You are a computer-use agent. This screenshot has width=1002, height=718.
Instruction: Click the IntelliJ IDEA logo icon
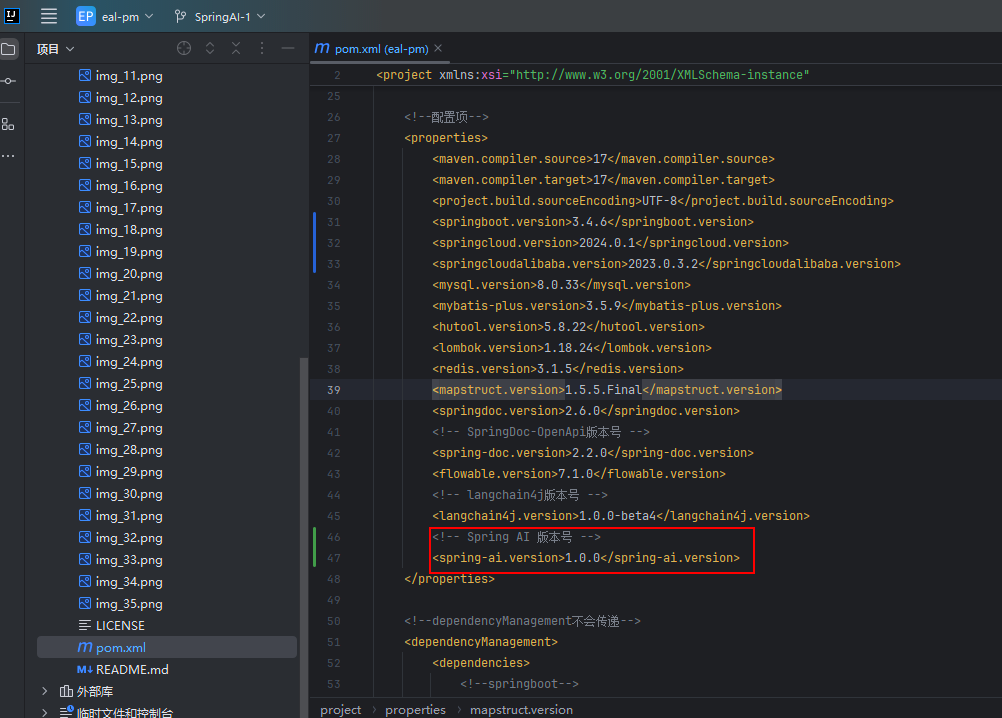12,15
